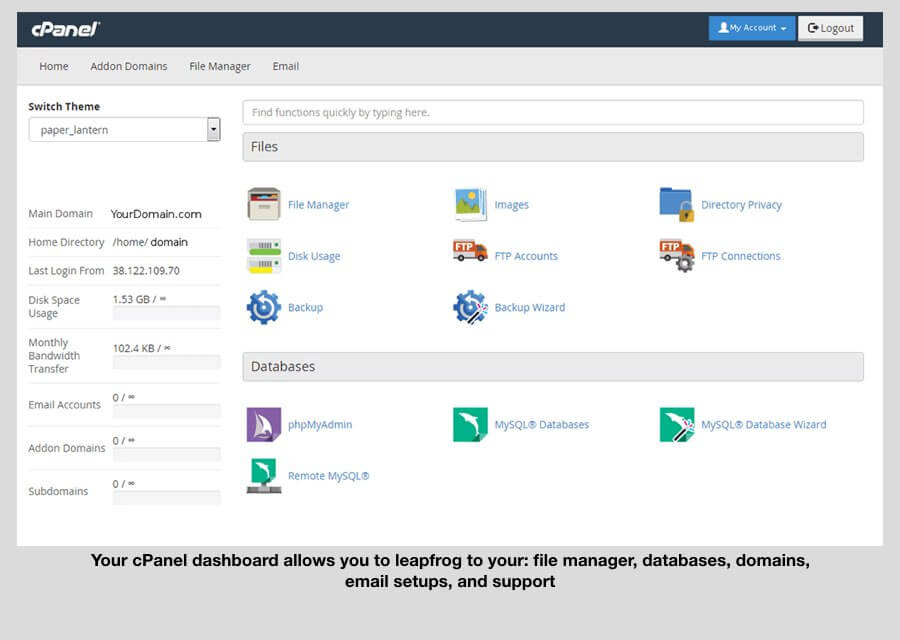900x640 pixels.
Task: Click the Images picture icon
Action: [x=471, y=204]
